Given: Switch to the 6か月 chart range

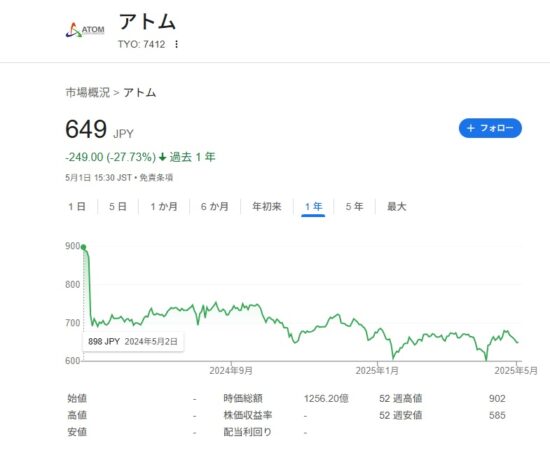Looking at the screenshot, I should click(x=215, y=206).
